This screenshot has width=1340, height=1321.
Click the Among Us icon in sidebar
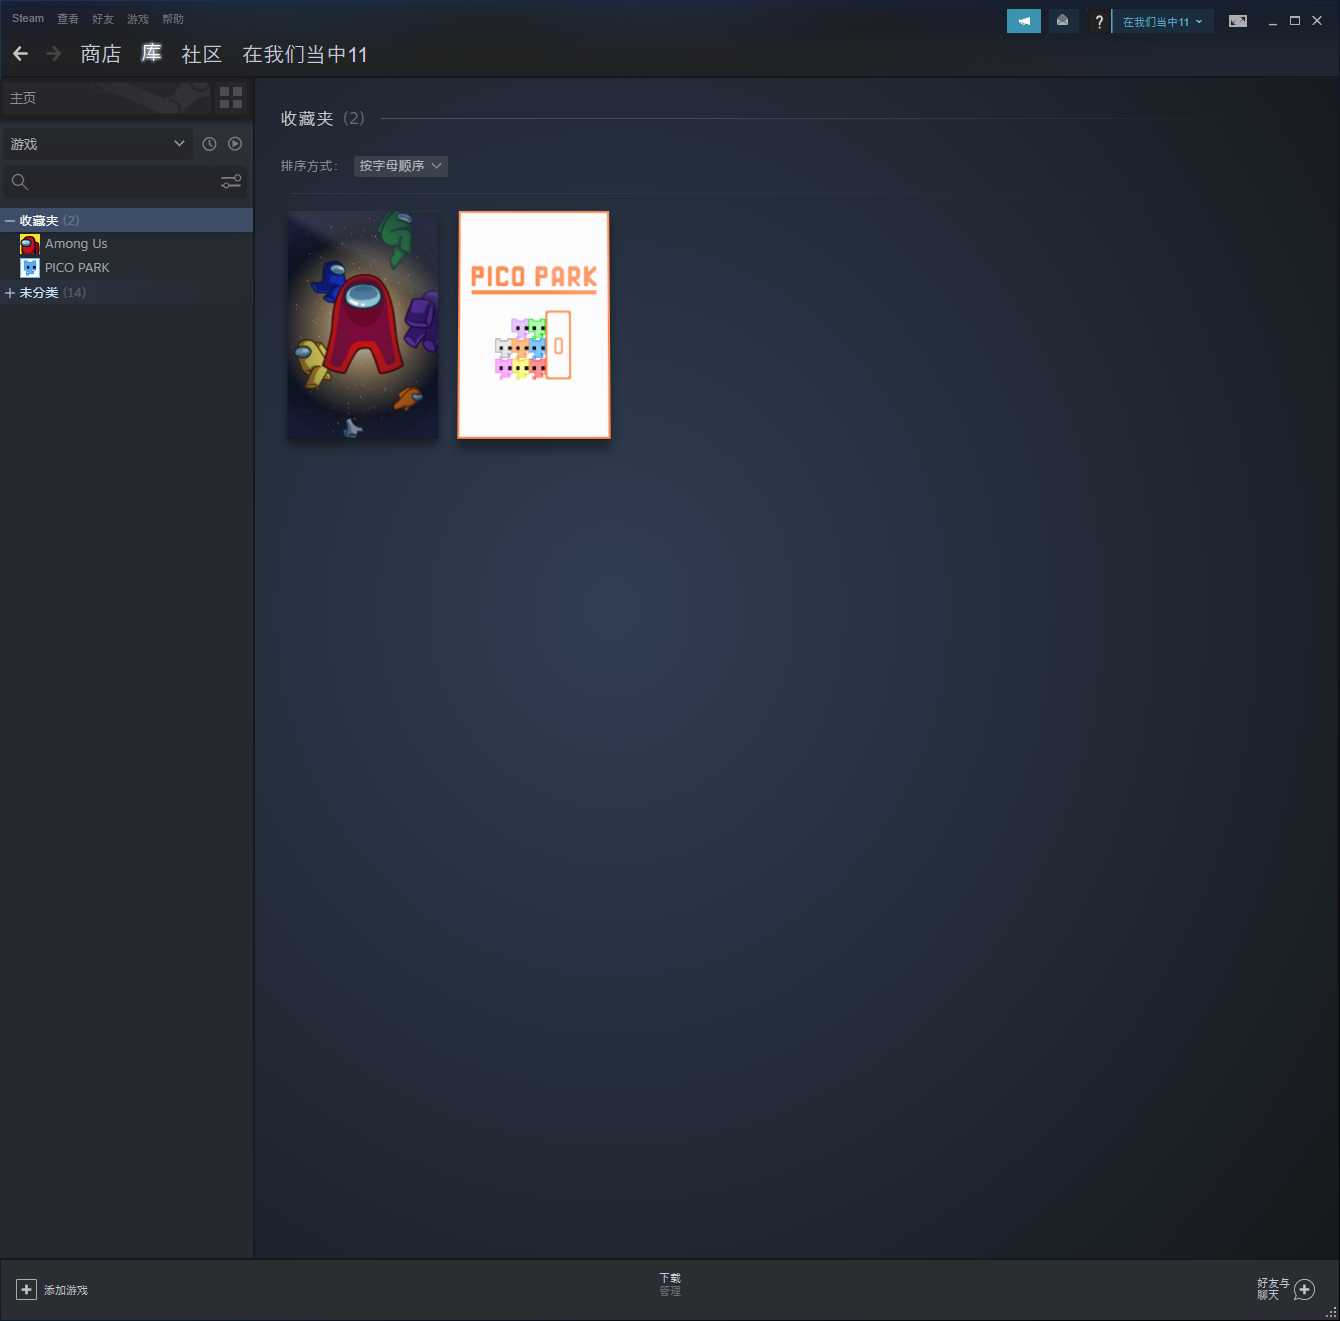[30, 244]
